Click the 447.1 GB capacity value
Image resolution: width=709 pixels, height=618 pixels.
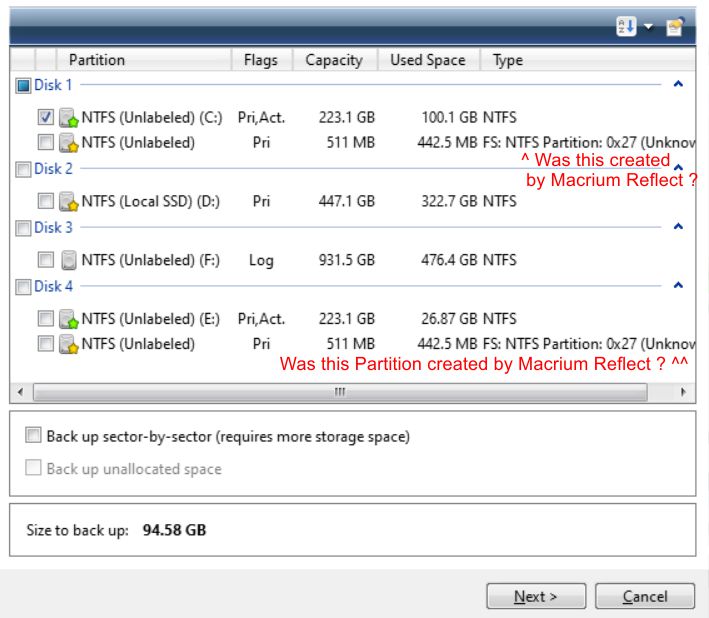coord(347,201)
